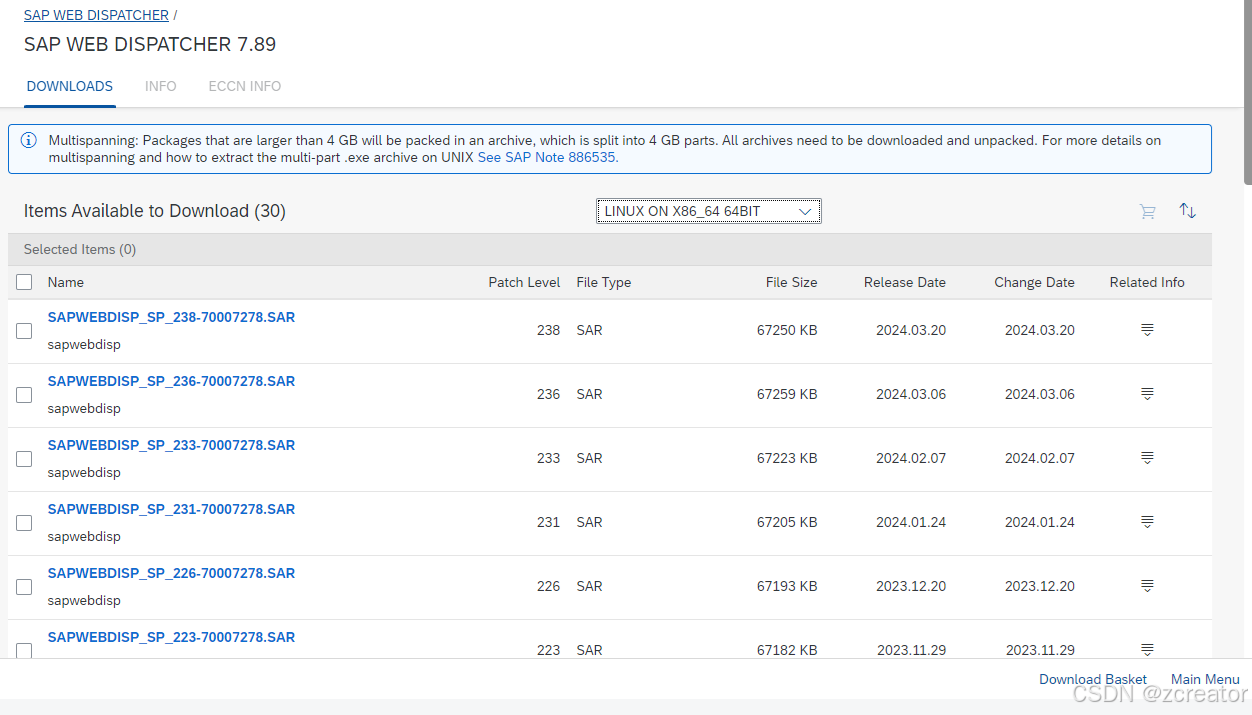1252x715 pixels.
Task: Check the box for SAPWEBDISP_SP_231 file
Action: pyautogui.click(x=24, y=523)
